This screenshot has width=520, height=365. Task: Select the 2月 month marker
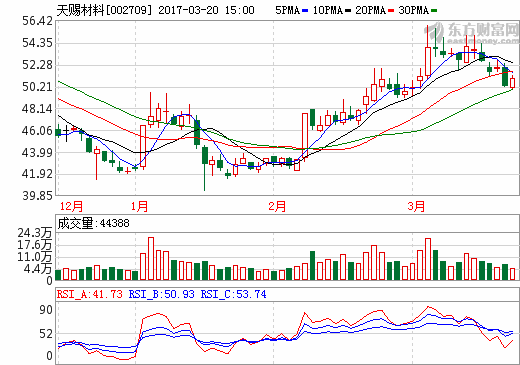click(277, 206)
